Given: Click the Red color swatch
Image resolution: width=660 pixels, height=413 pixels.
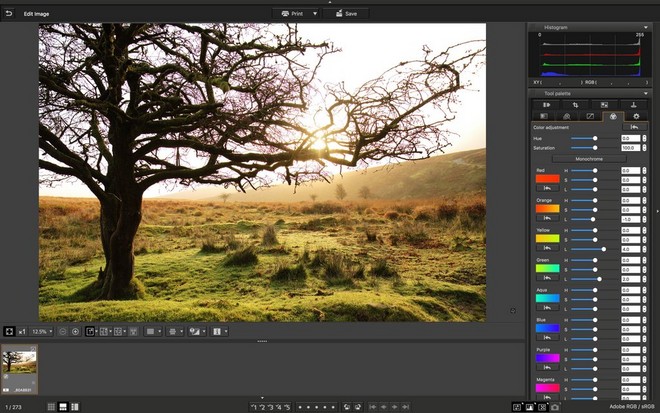Looking at the screenshot, I should click(547, 179).
